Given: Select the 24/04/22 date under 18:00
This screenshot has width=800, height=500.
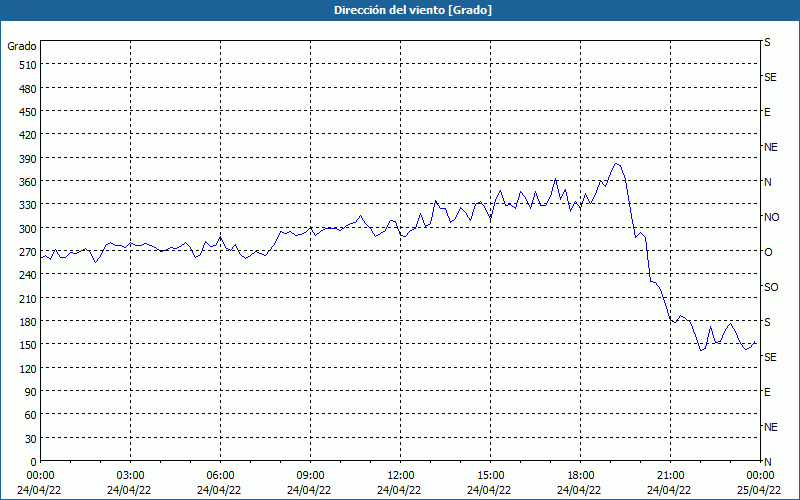Looking at the screenshot, I should pyautogui.click(x=579, y=490).
